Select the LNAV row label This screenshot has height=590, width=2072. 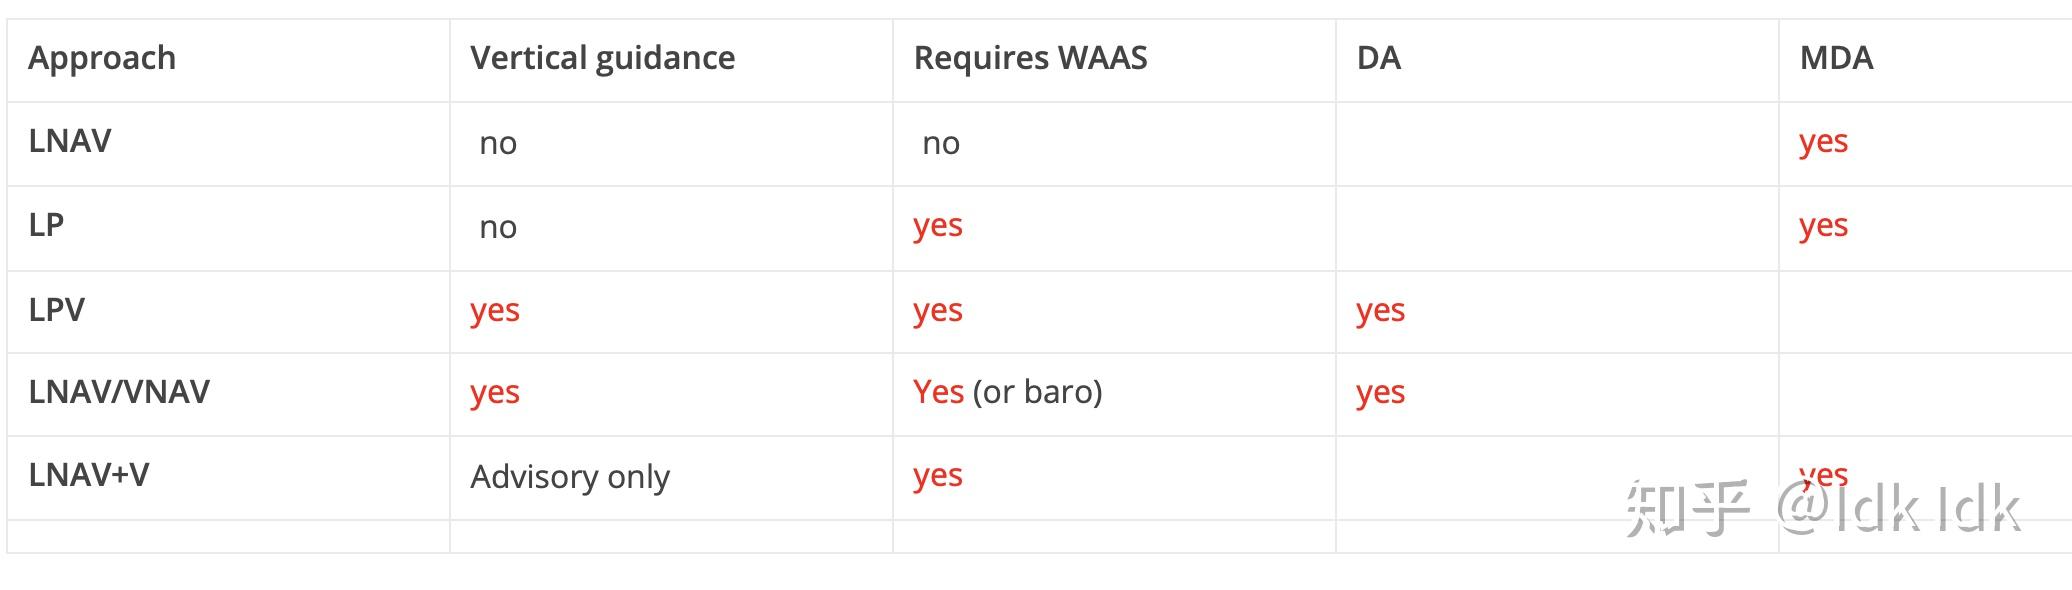(70, 142)
